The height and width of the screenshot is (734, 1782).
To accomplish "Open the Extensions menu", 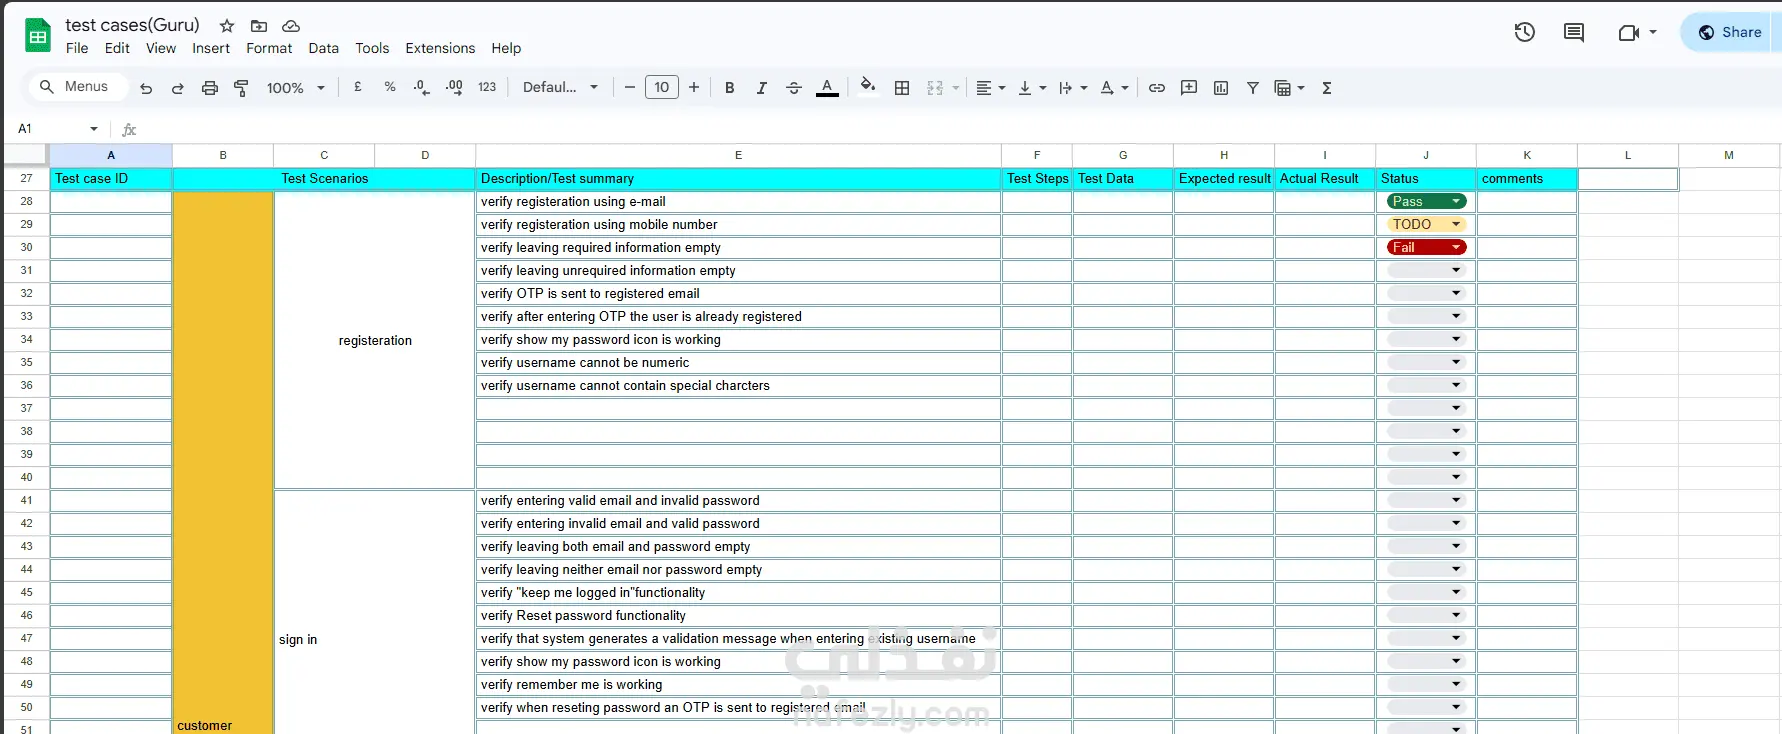I will pyautogui.click(x=440, y=48).
